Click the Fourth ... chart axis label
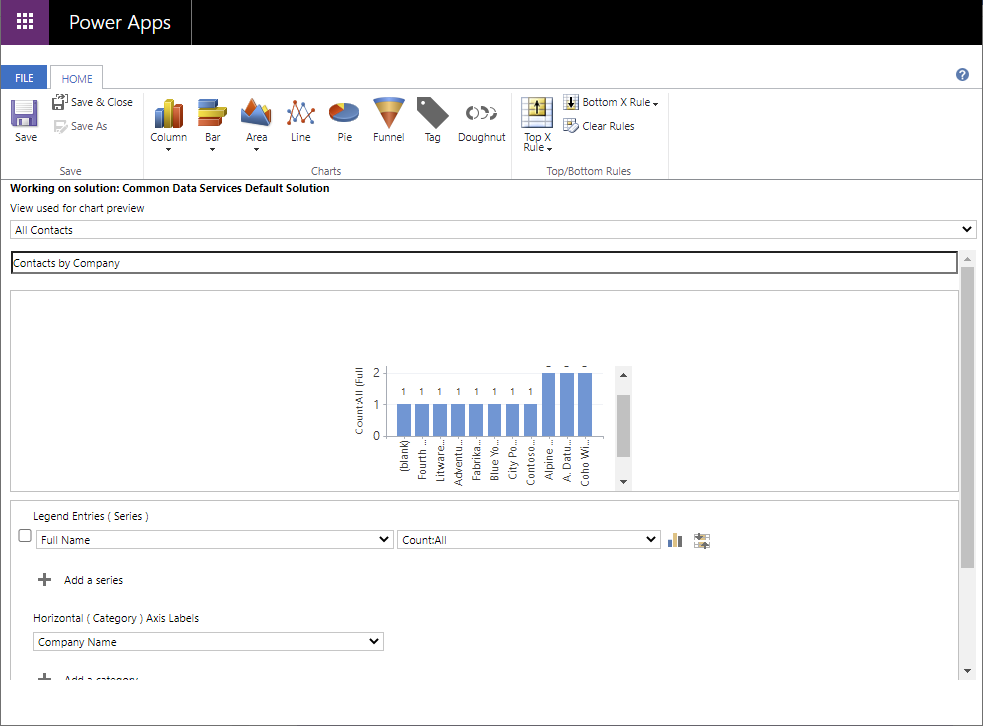This screenshot has width=983, height=726. click(422, 461)
